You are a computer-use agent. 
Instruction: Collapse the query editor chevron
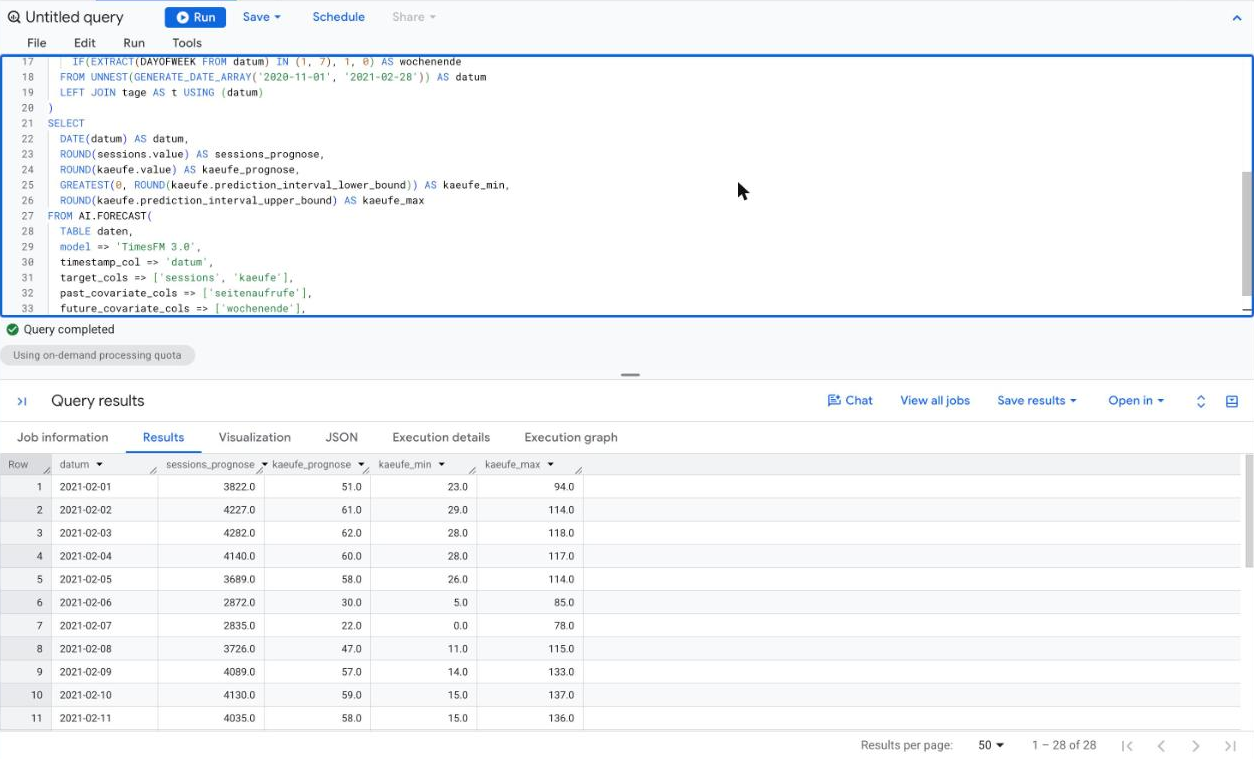point(1237,18)
